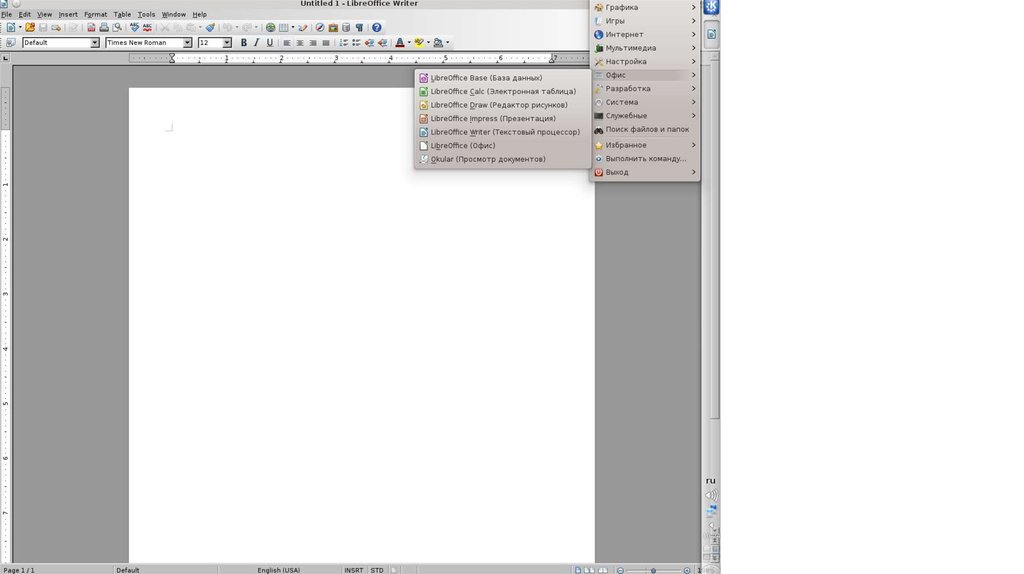This screenshot has height=574, width=1024.
Task: Open a file with the Open folder icon
Action: [30, 27]
